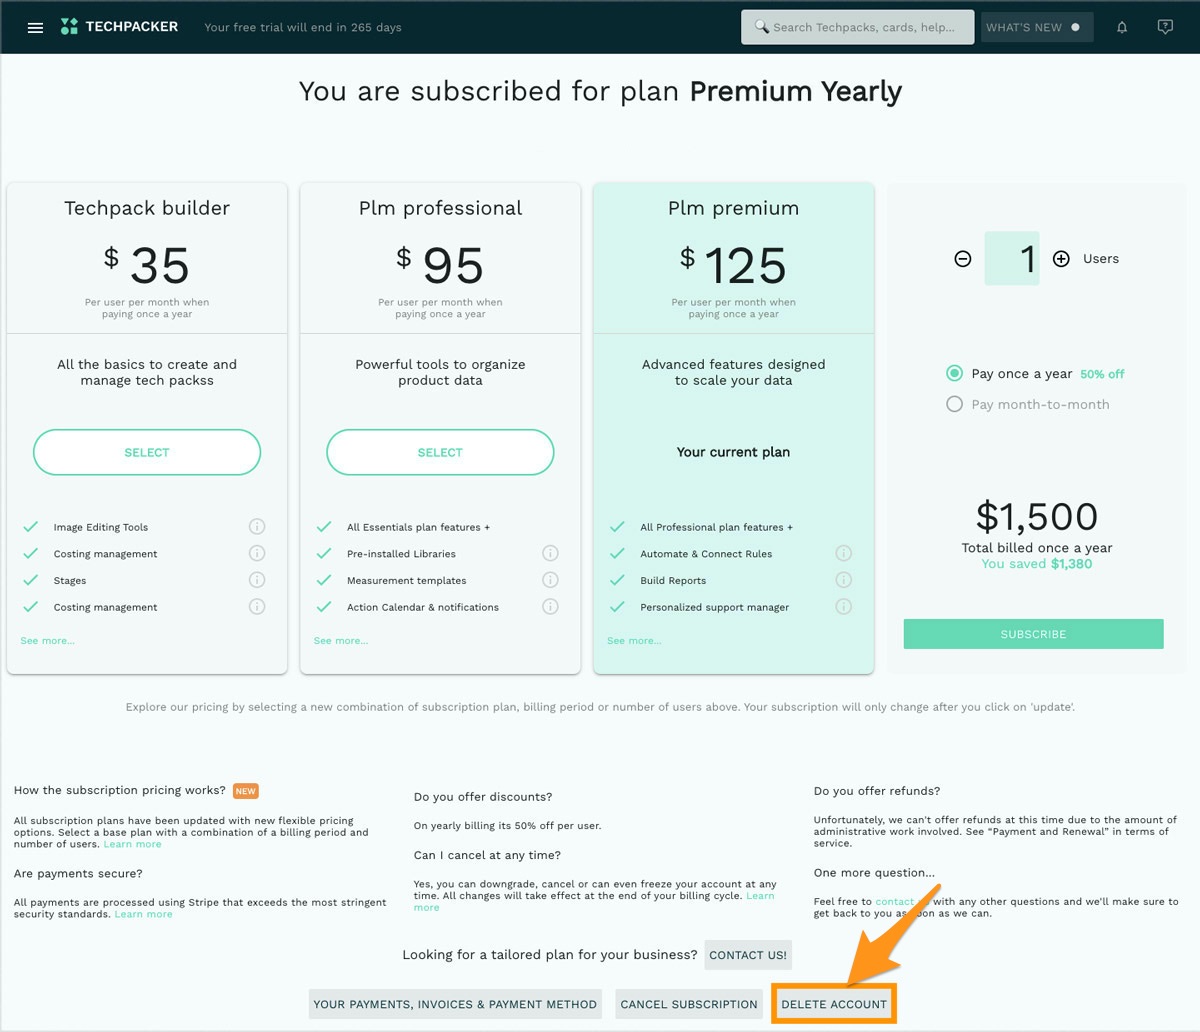Increase user count with plus icon

tap(1061, 259)
